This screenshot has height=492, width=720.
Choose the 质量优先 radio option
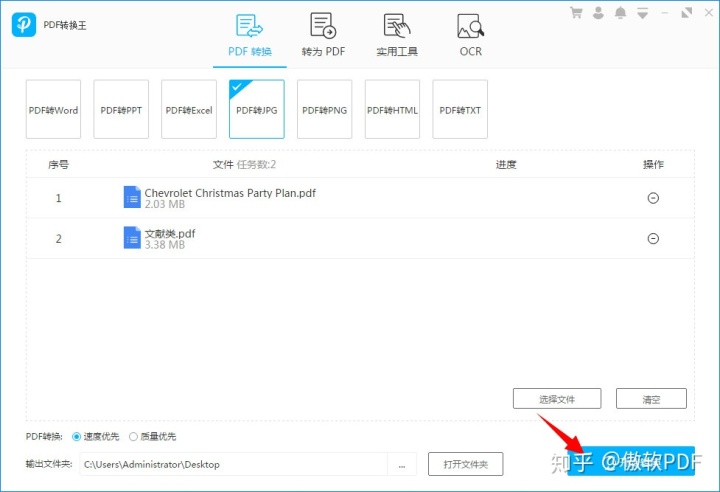pyautogui.click(x=153, y=436)
